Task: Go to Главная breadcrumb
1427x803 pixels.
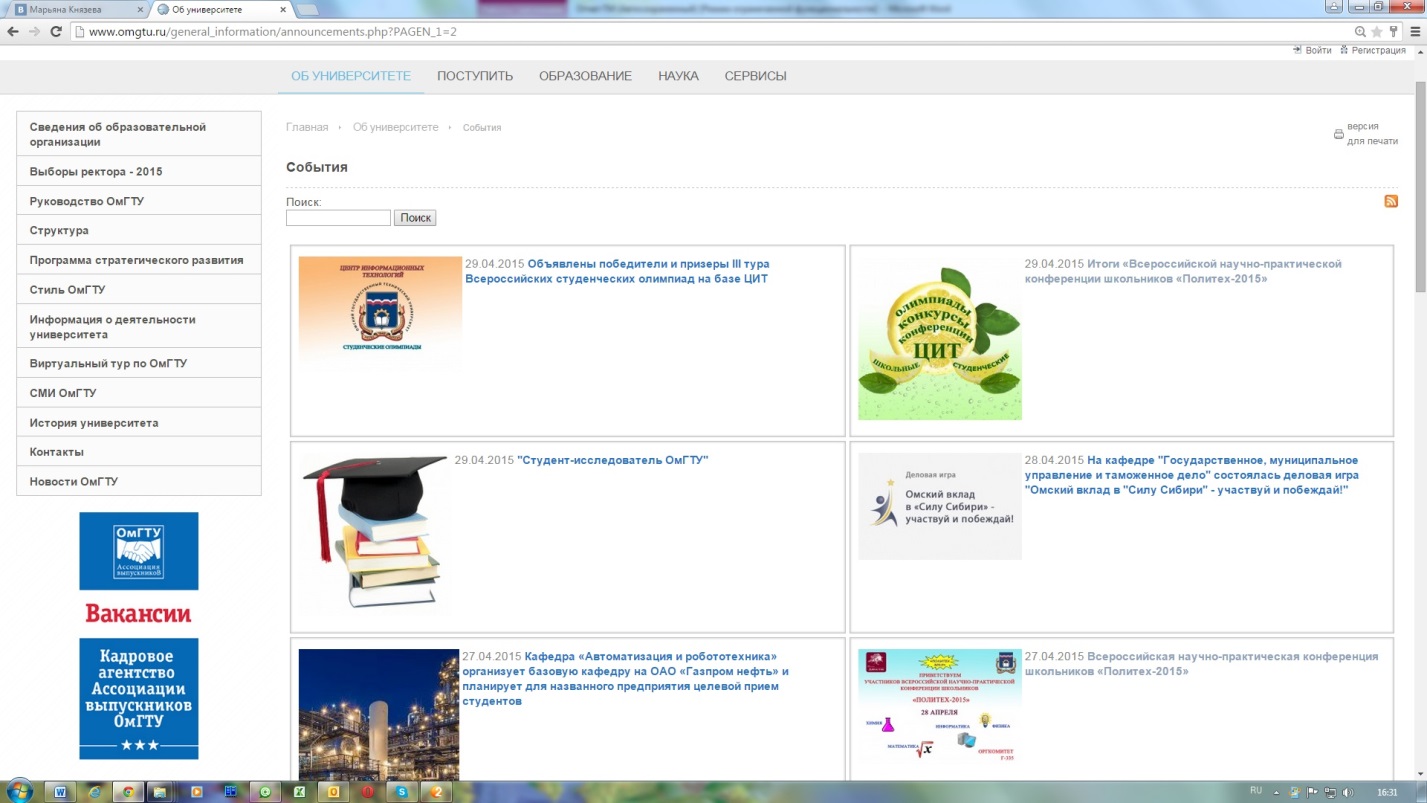Action: point(307,127)
